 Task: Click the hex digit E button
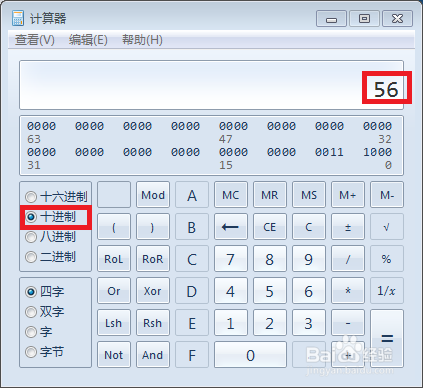pyautogui.click(x=192, y=323)
